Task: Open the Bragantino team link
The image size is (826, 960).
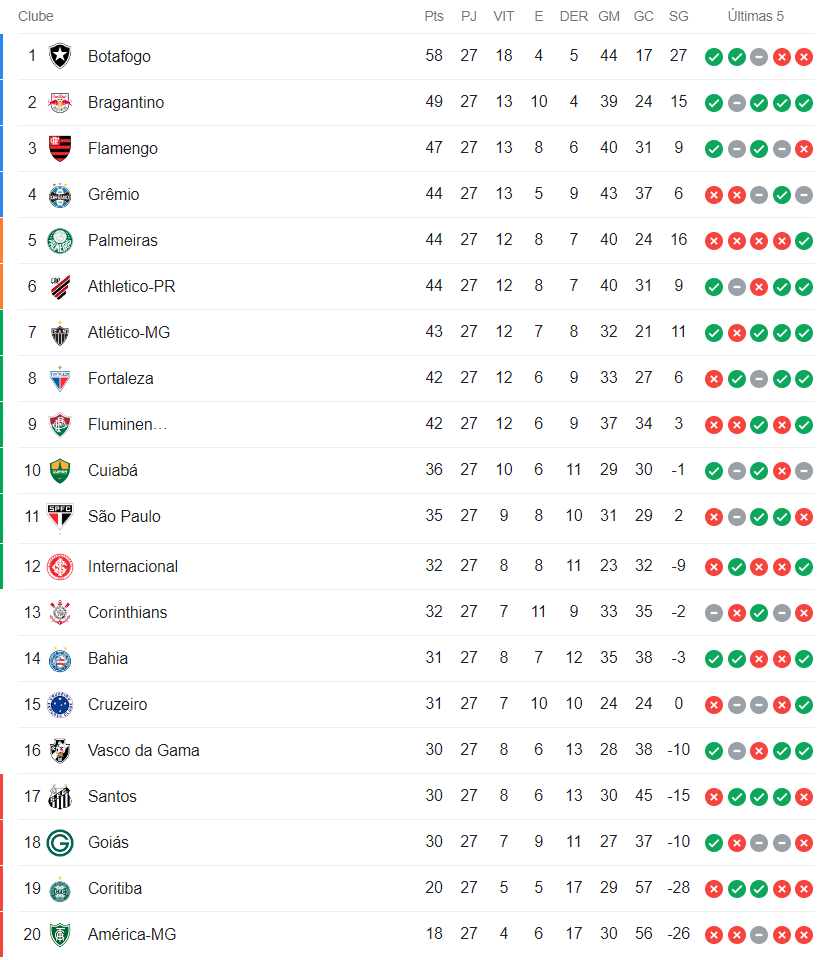Action: click(126, 102)
